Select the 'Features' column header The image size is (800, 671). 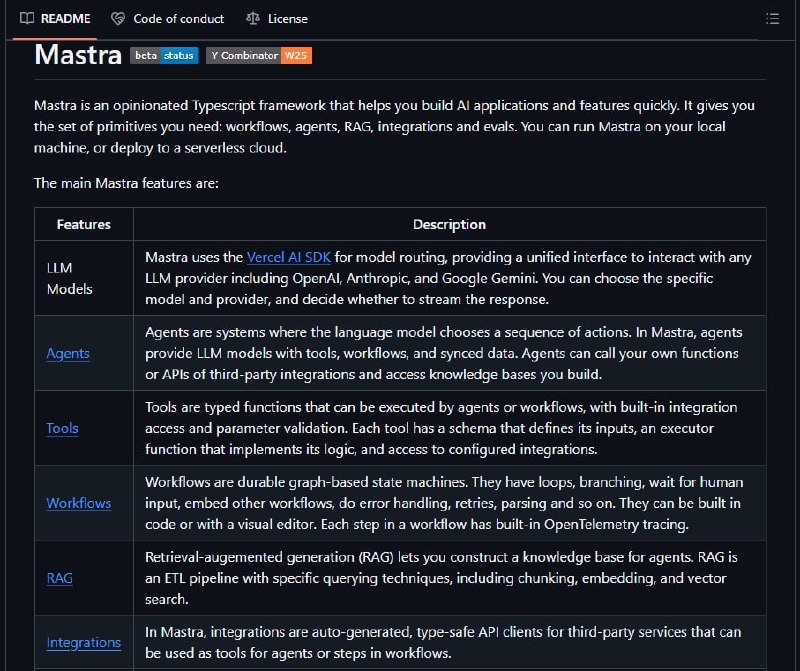point(84,225)
